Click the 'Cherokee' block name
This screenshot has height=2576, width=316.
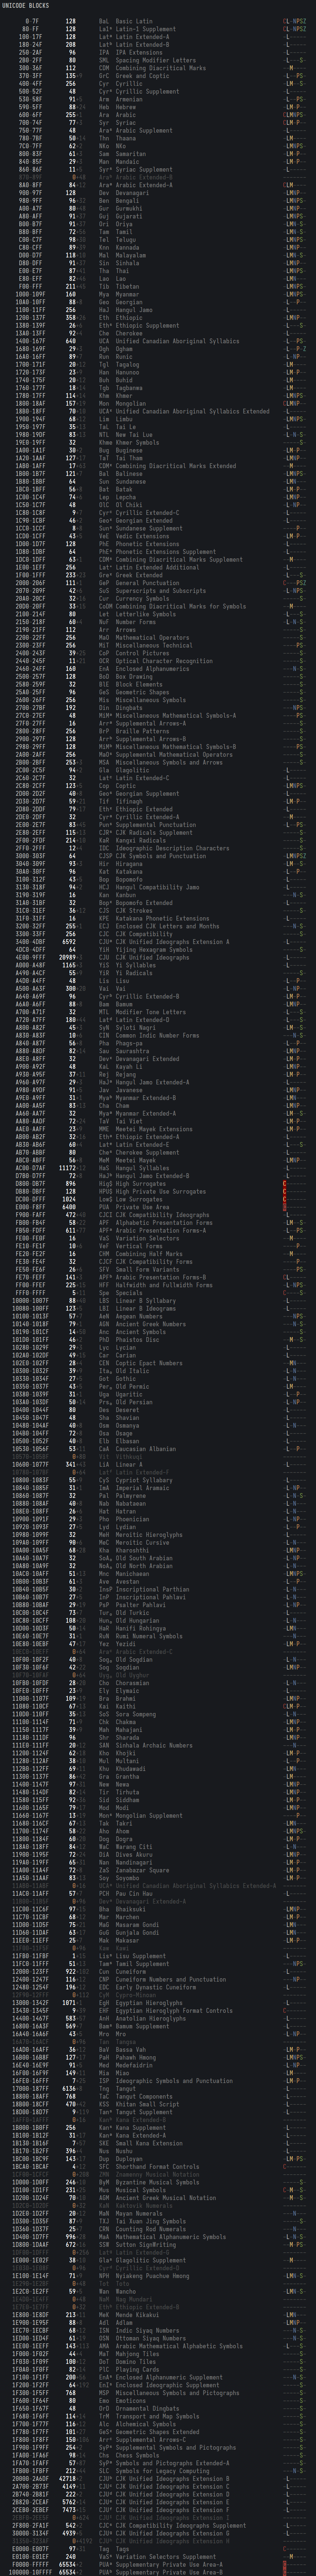[128, 333]
